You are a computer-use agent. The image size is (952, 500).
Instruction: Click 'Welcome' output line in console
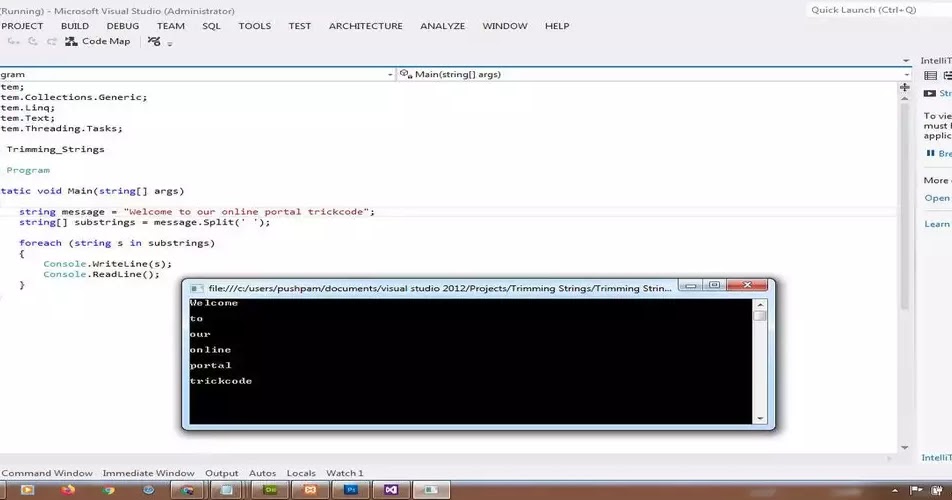[214, 303]
